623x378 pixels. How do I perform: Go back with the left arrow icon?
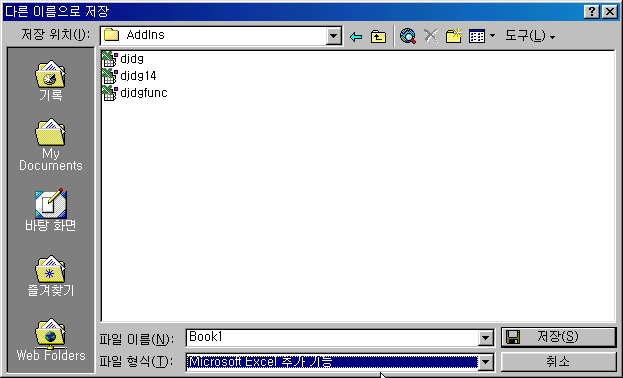[356, 37]
